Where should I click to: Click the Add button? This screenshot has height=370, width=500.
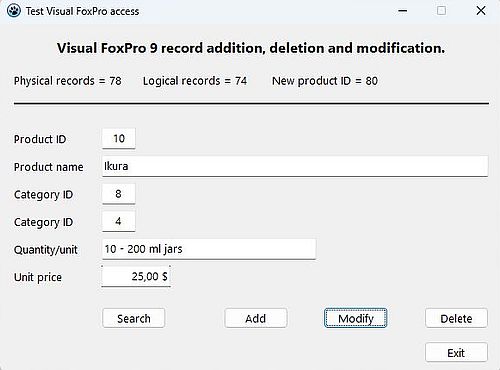pyautogui.click(x=256, y=318)
